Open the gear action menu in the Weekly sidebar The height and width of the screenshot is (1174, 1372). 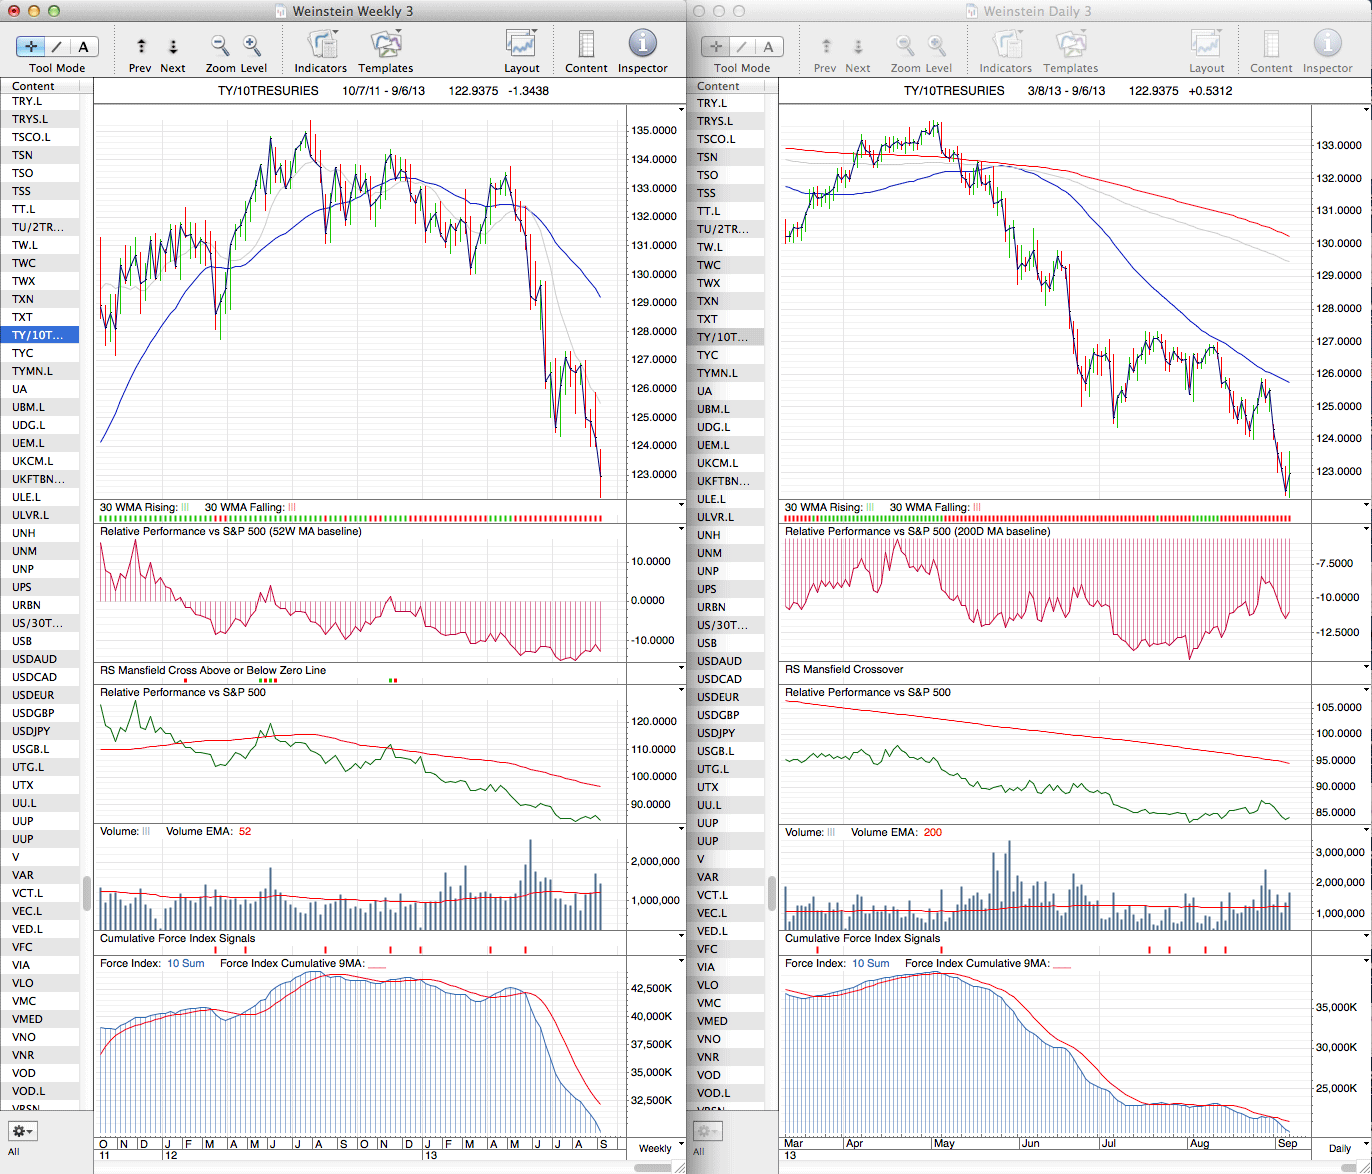(22, 1131)
